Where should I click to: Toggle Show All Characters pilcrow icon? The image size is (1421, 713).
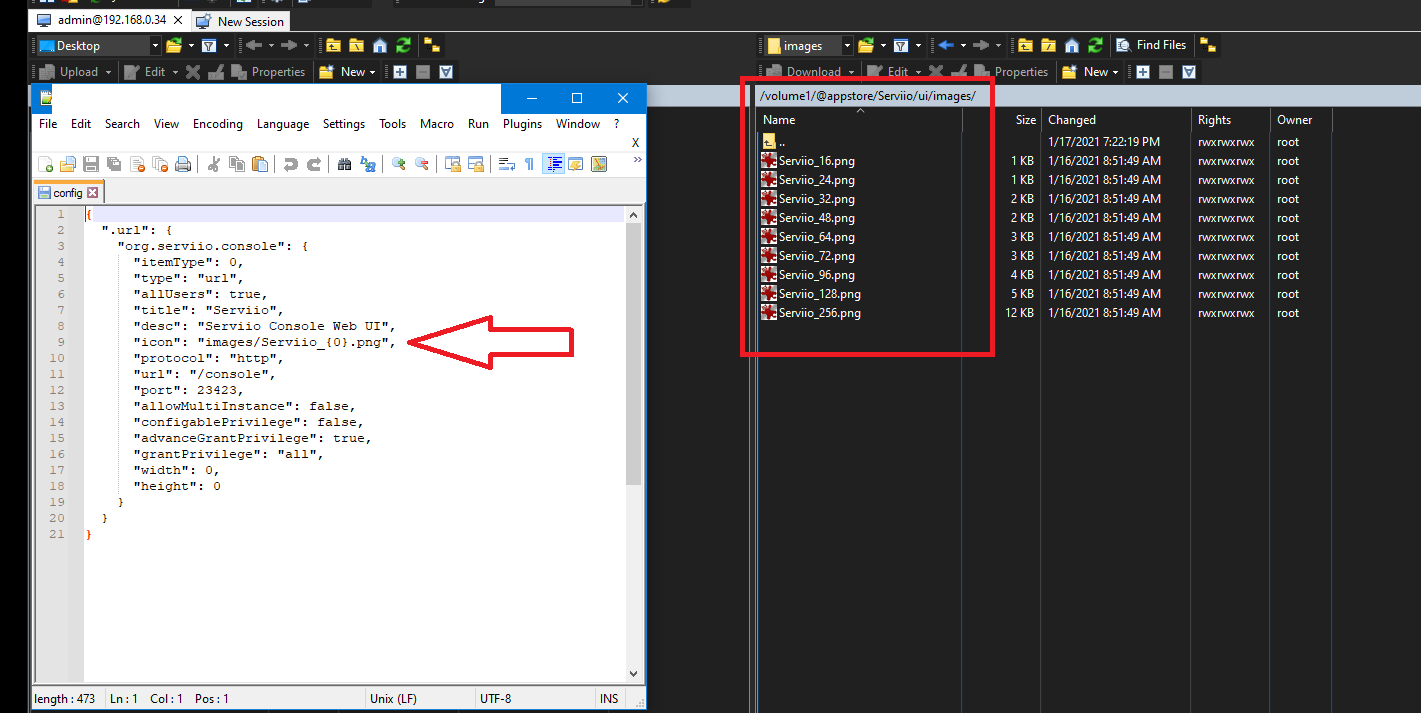(x=528, y=163)
